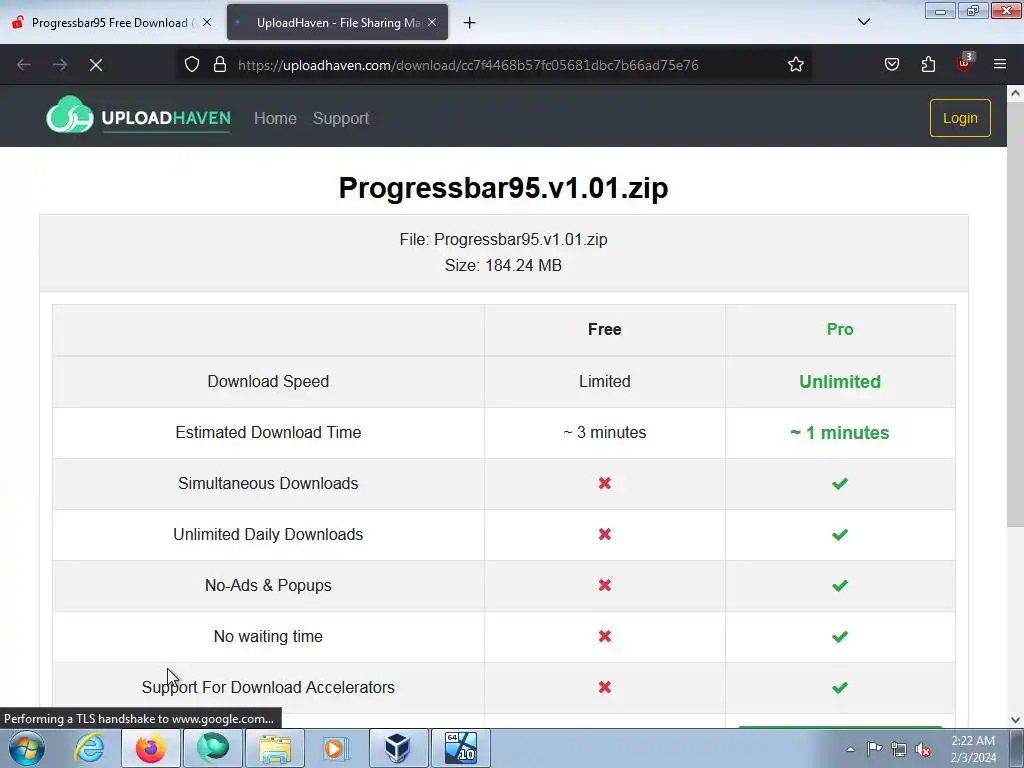Bookmark this page with the star icon
1024x768 pixels.
tap(795, 65)
